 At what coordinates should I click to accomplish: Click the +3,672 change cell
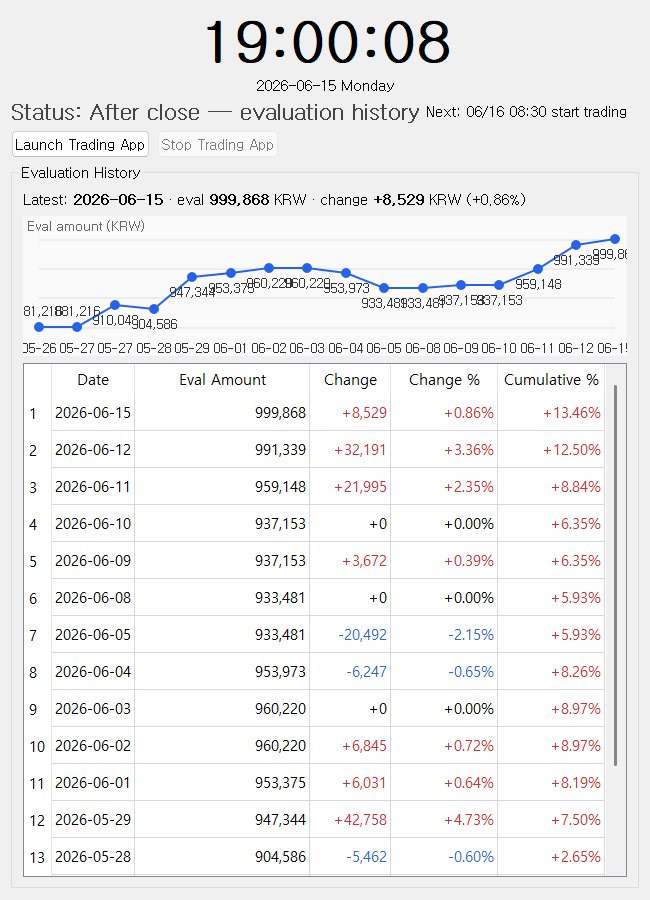click(350, 561)
